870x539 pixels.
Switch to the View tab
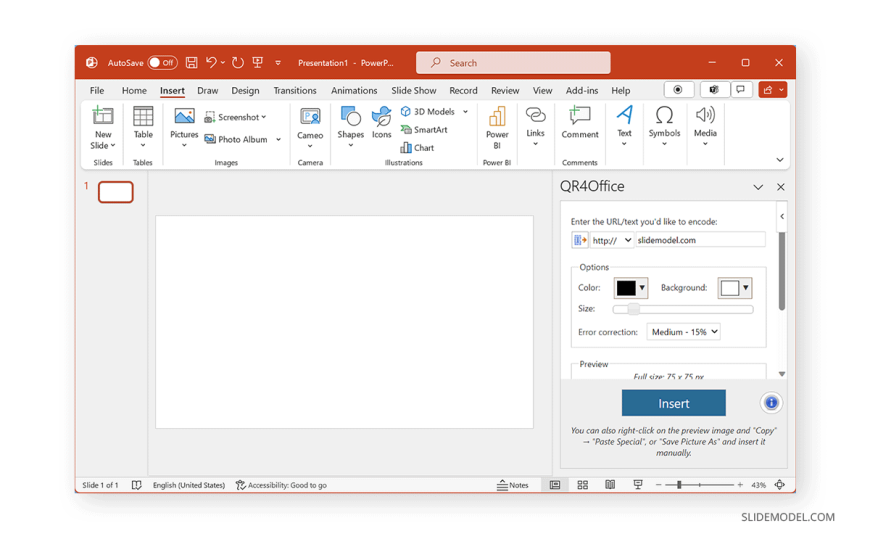(543, 90)
